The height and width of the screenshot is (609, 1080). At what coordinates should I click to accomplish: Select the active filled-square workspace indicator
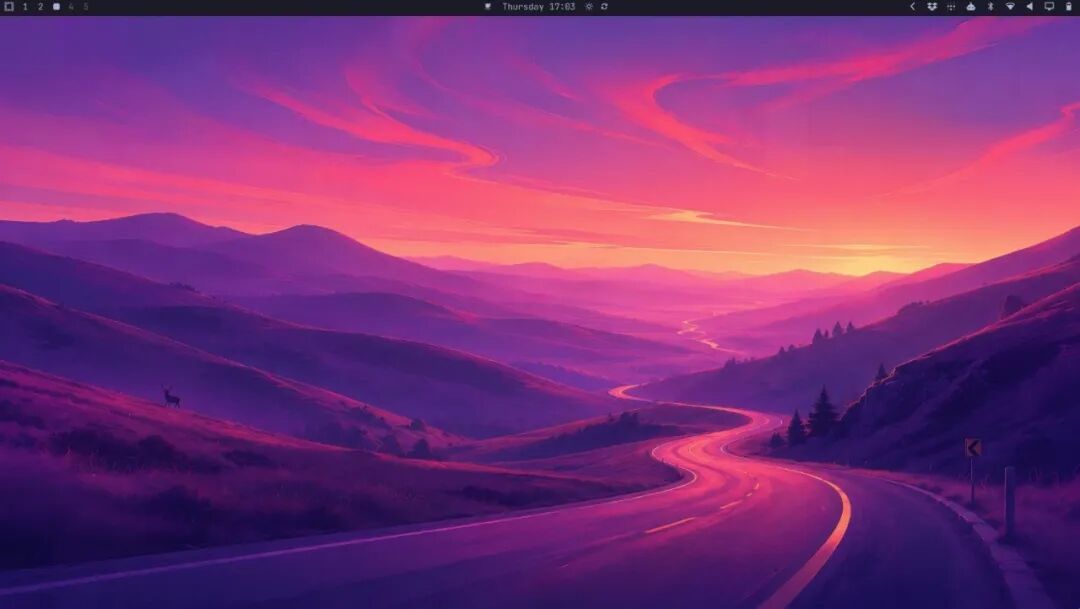click(x=56, y=7)
